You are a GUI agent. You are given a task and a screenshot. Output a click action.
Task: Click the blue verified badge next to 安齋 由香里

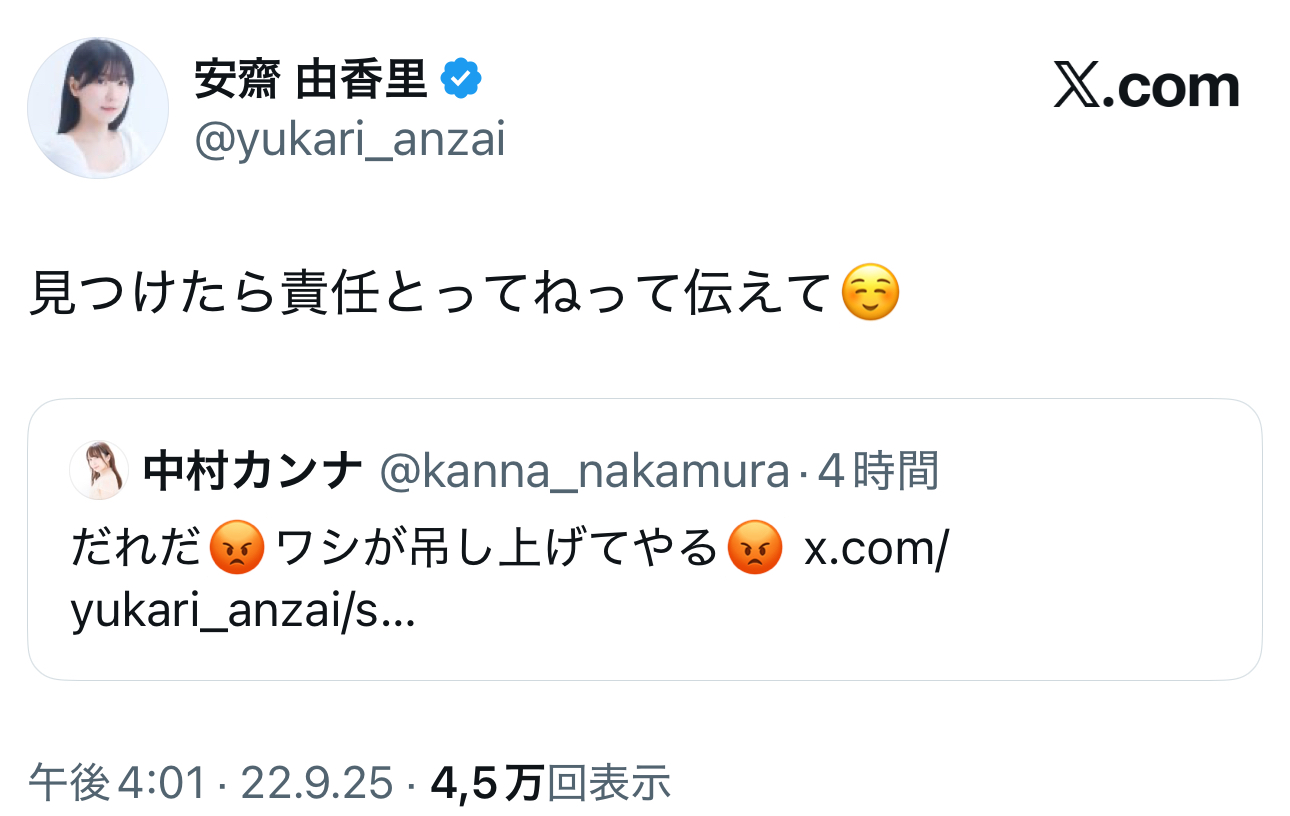coord(461,80)
